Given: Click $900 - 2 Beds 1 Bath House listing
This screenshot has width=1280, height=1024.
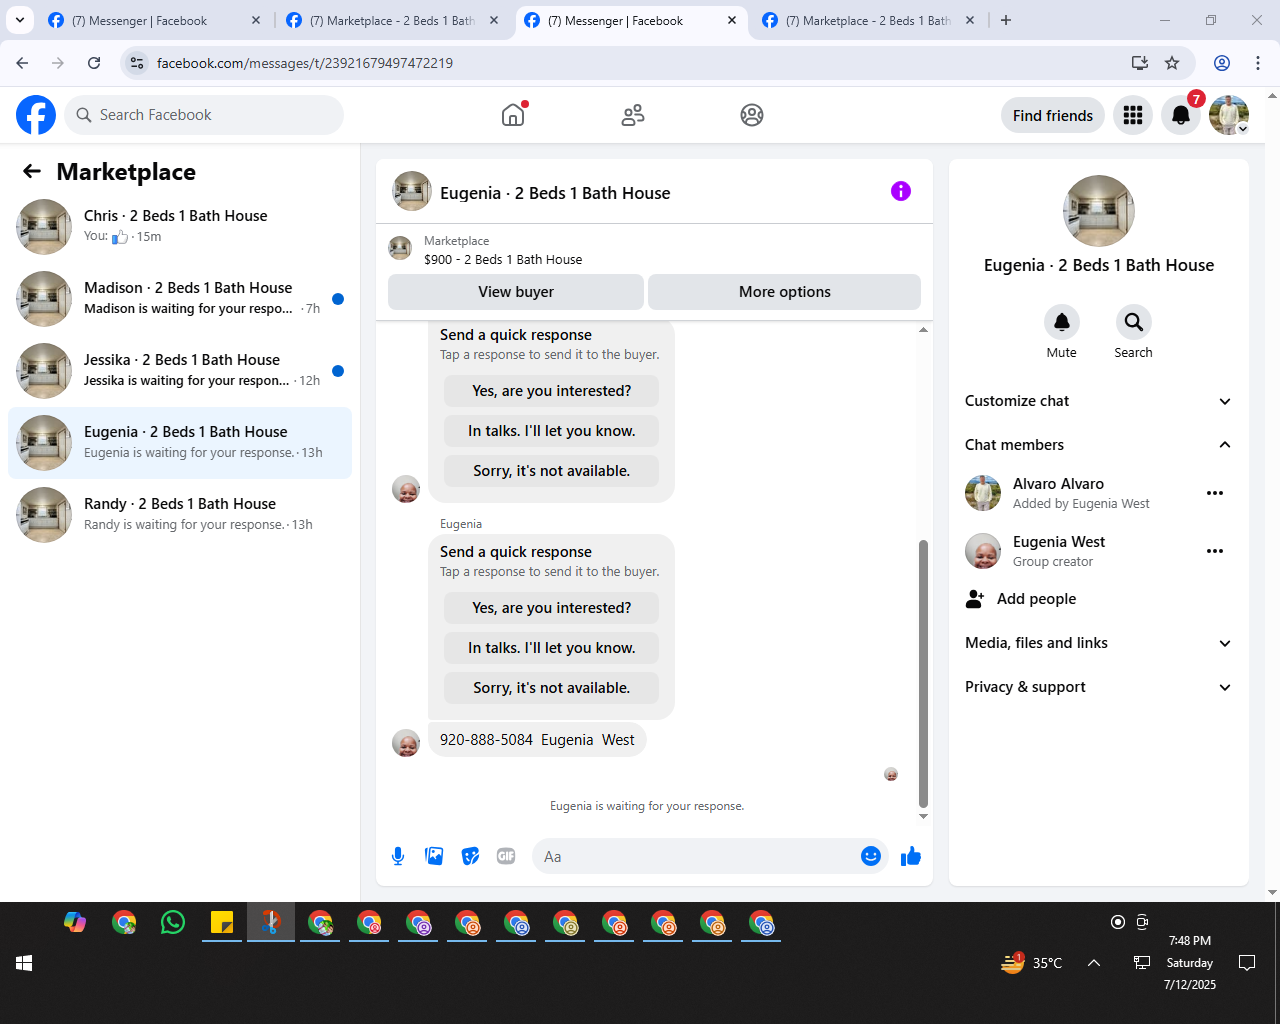Looking at the screenshot, I should click(x=503, y=260).
